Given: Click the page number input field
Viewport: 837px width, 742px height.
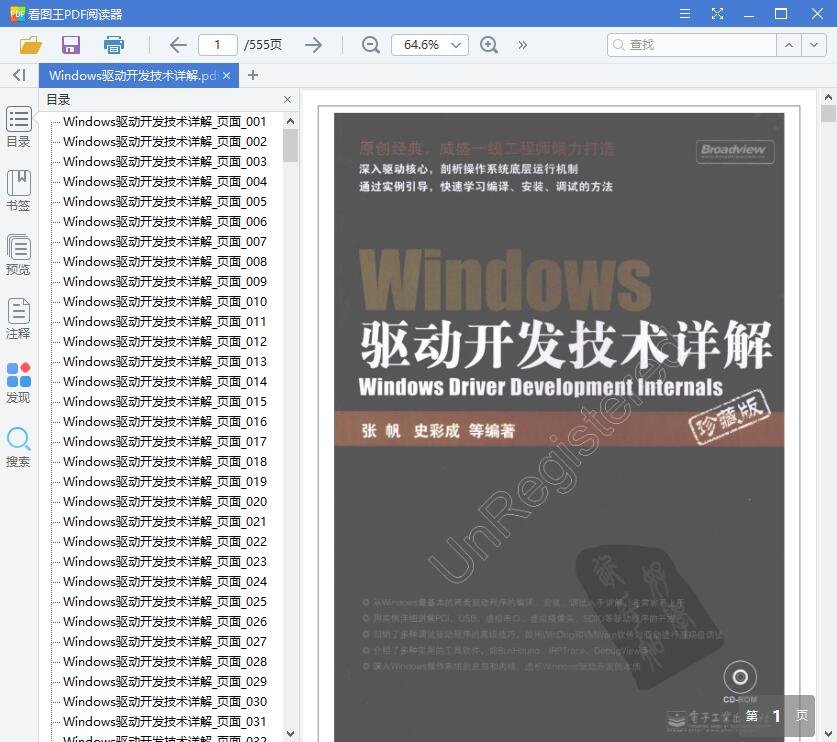Looking at the screenshot, I should tap(217, 45).
